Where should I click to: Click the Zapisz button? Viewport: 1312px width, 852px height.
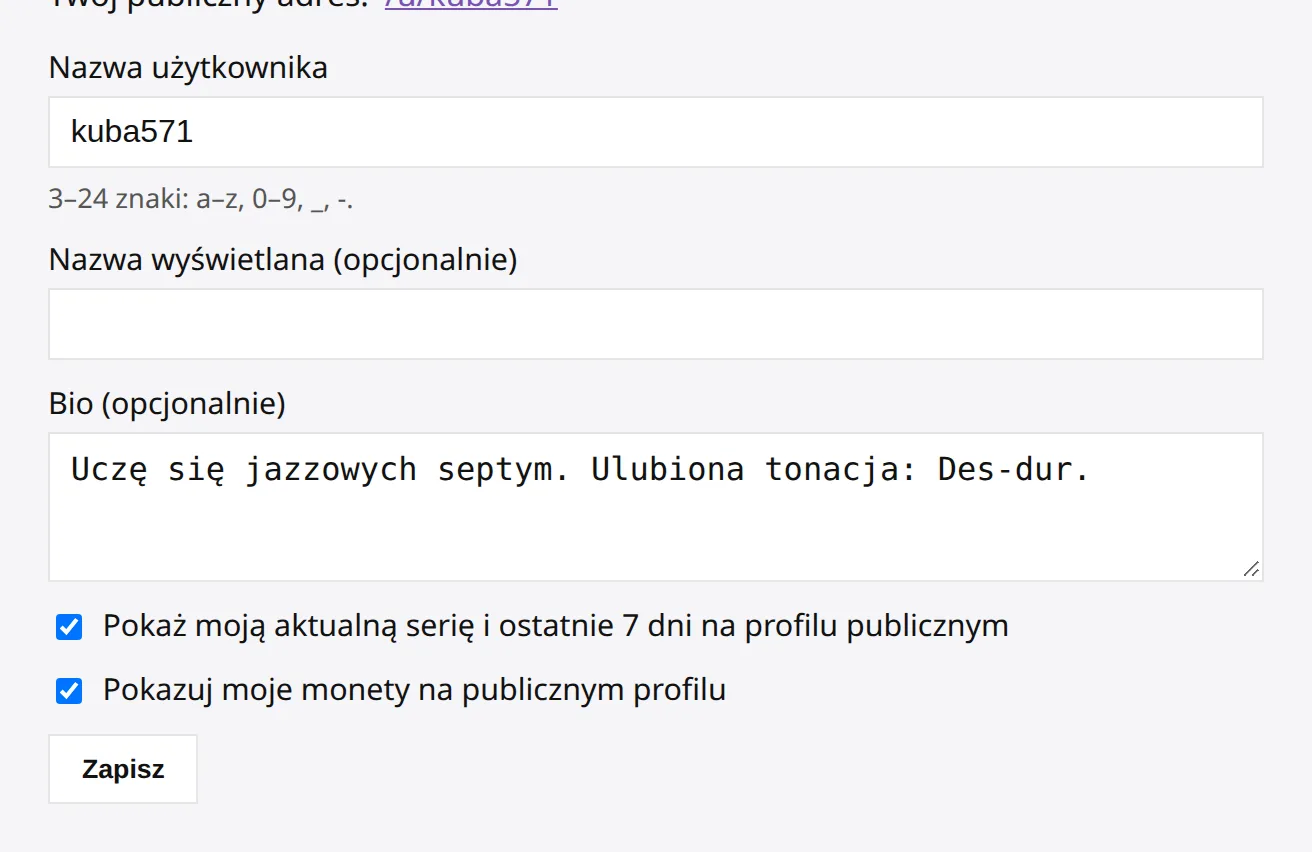click(123, 769)
